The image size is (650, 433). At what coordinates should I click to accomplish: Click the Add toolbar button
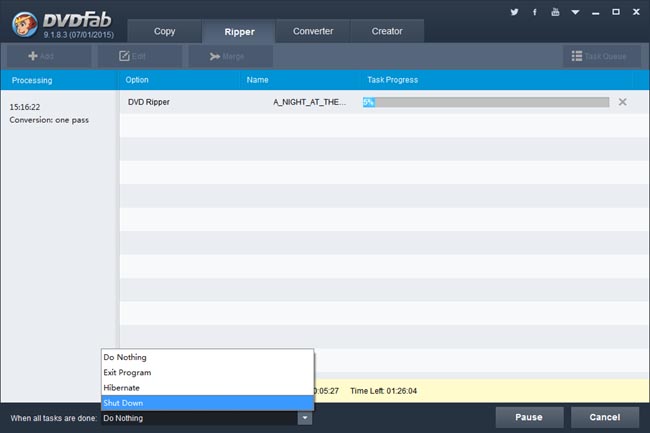pyautogui.click(x=49, y=56)
